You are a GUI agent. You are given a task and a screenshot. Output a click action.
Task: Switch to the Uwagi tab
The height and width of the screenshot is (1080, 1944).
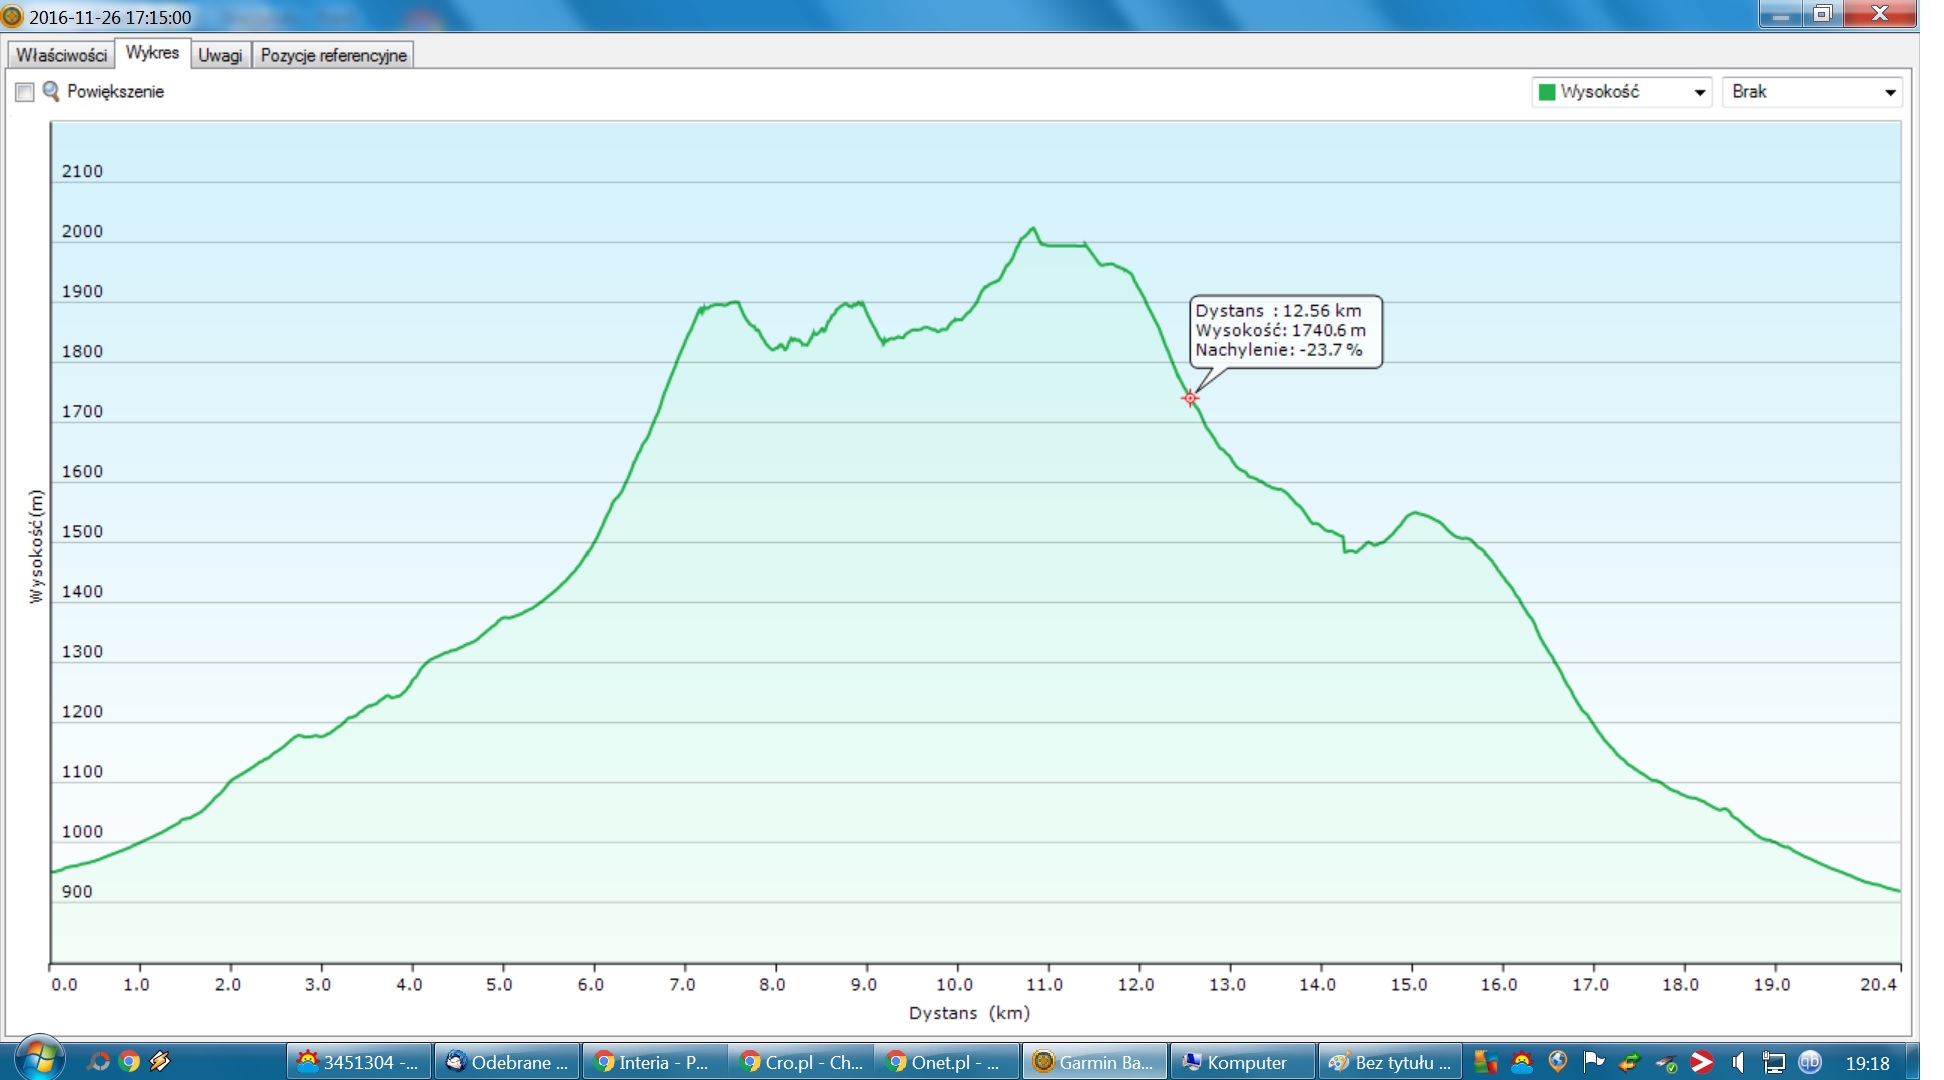point(220,55)
